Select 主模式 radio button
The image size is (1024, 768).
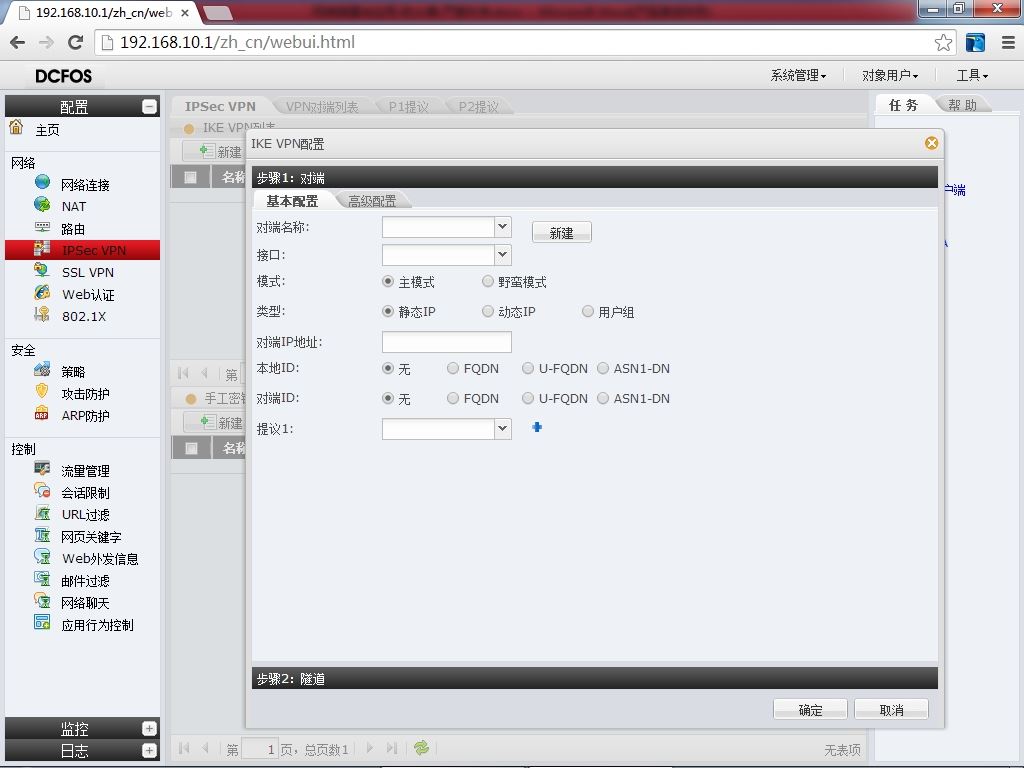point(388,281)
